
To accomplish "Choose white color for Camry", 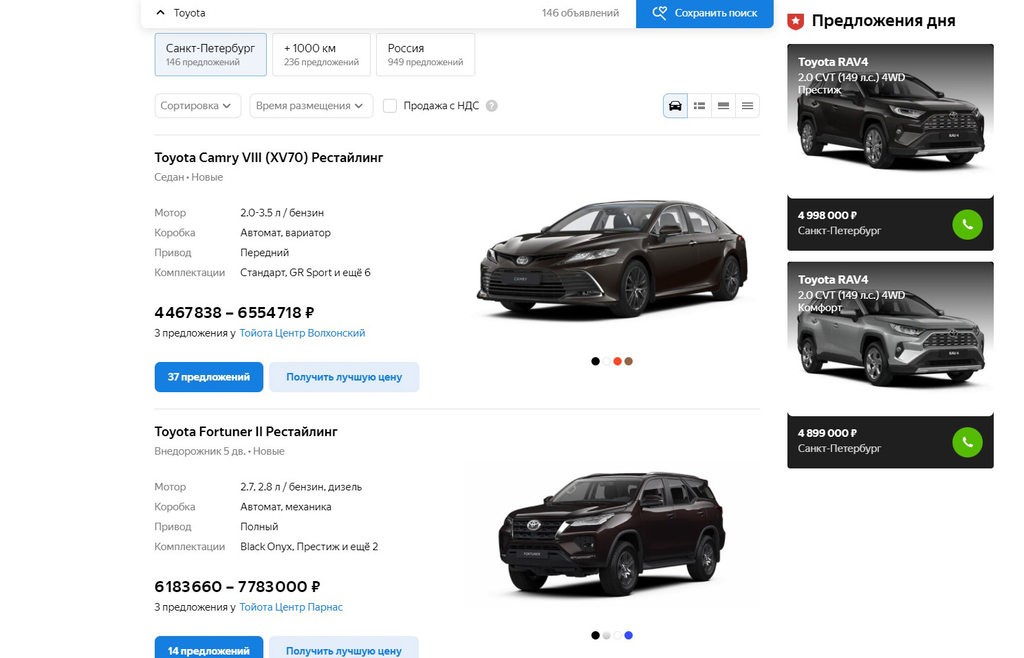I will [x=606, y=361].
